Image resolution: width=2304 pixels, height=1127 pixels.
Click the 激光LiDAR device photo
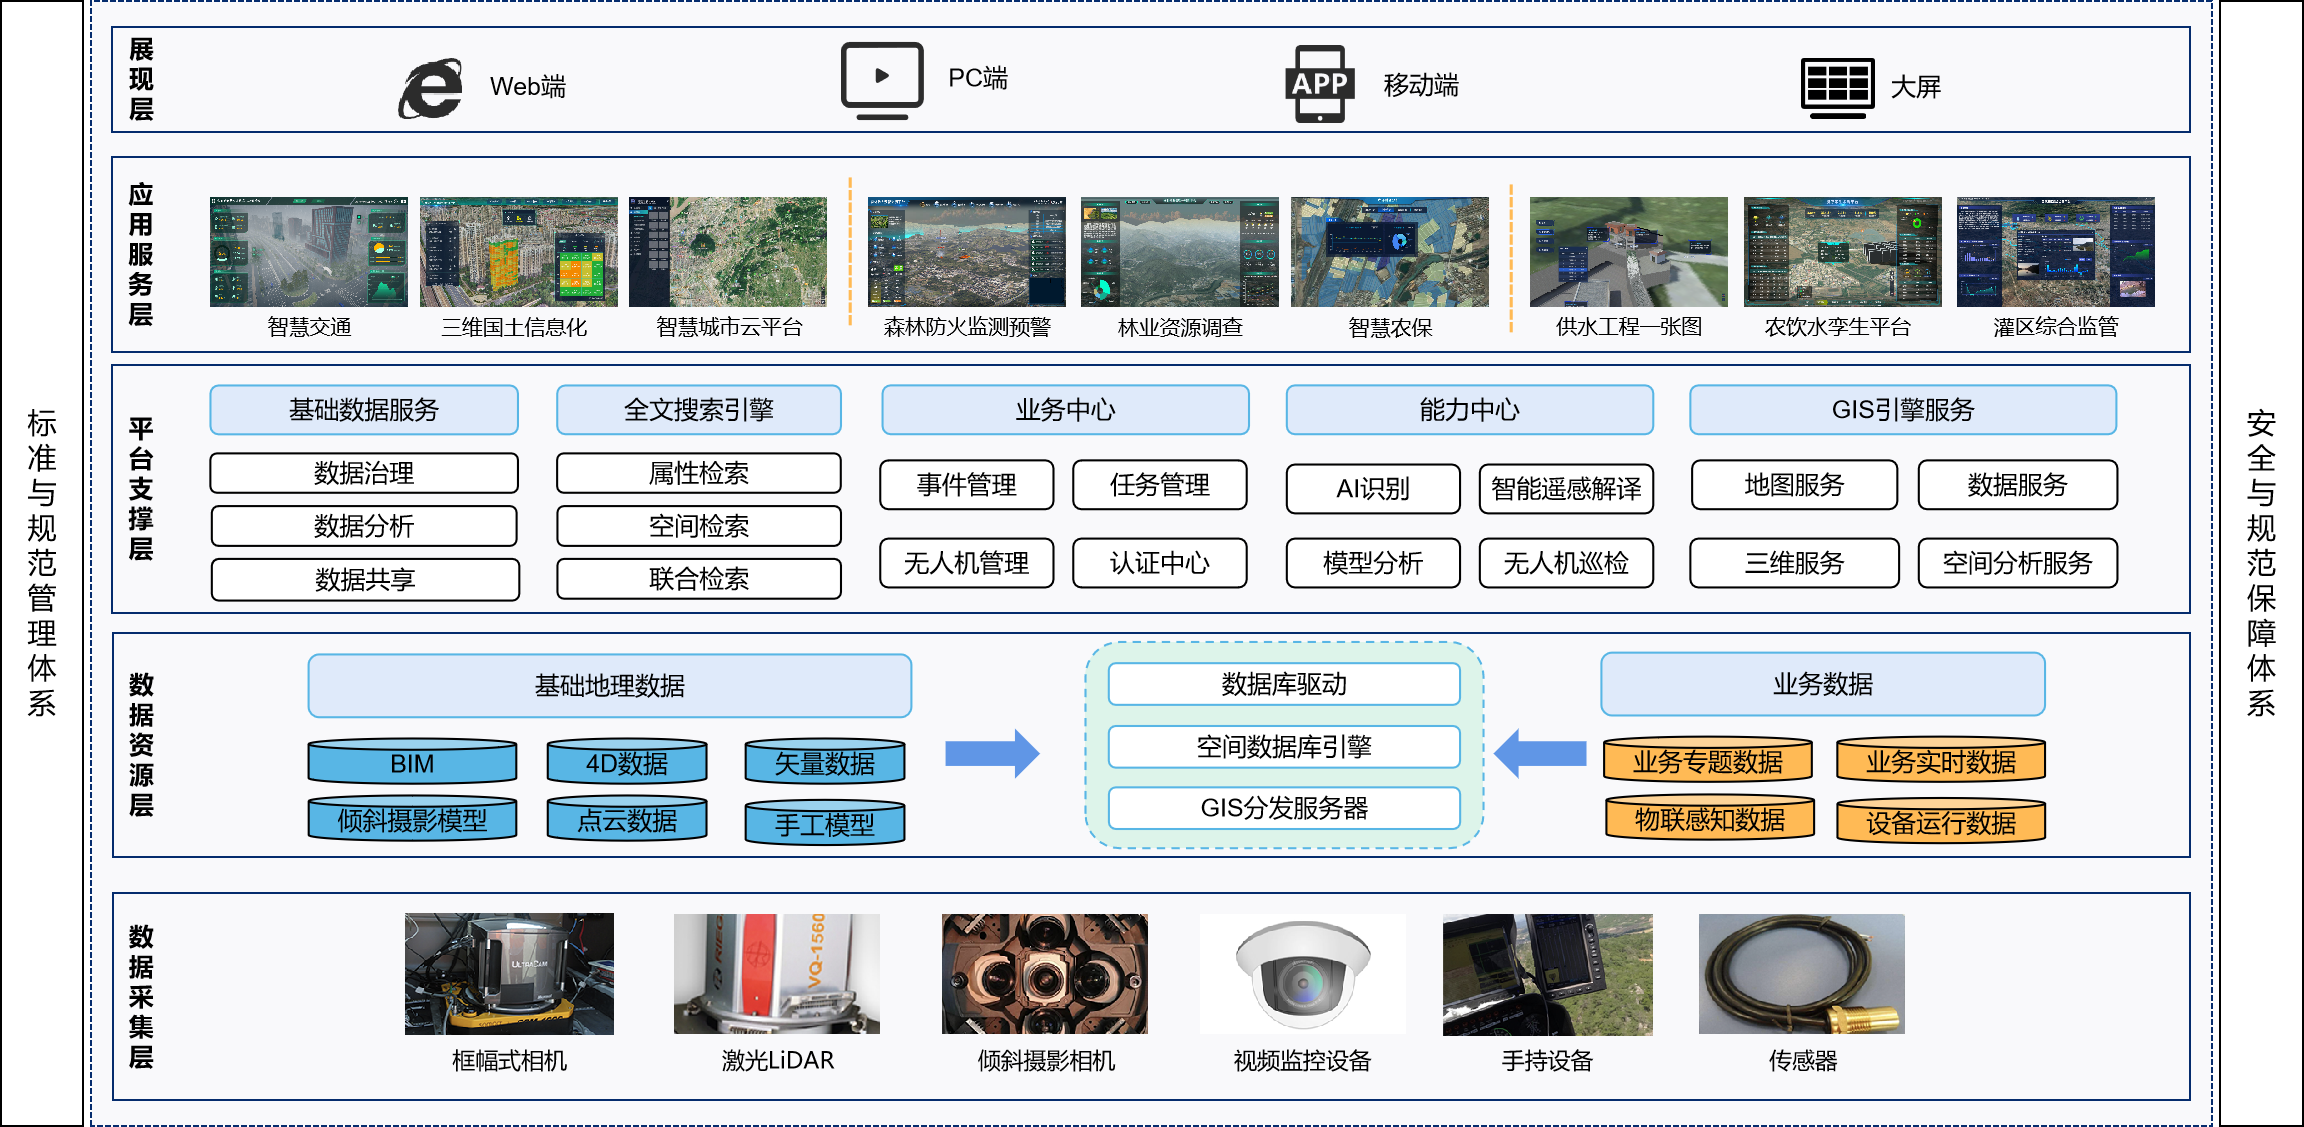point(776,973)
